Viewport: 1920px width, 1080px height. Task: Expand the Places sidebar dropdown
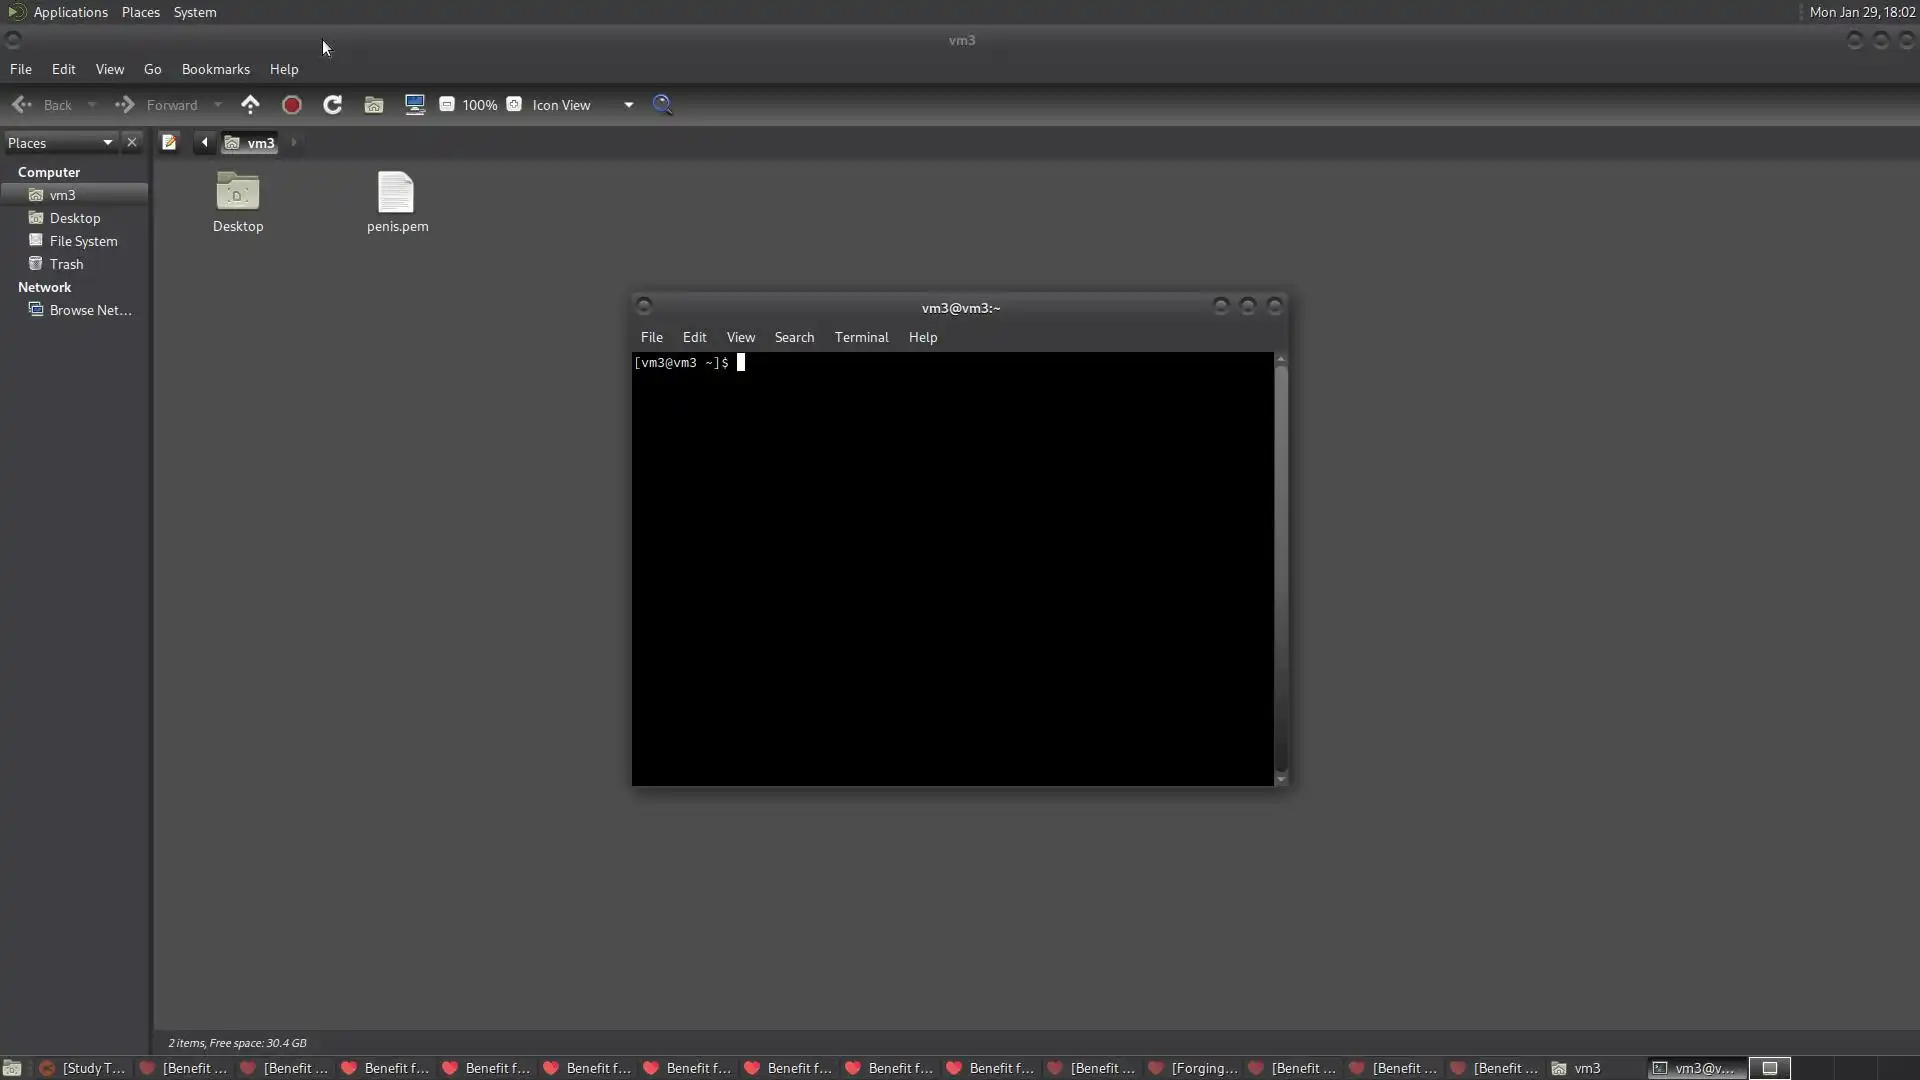point(107,142)
